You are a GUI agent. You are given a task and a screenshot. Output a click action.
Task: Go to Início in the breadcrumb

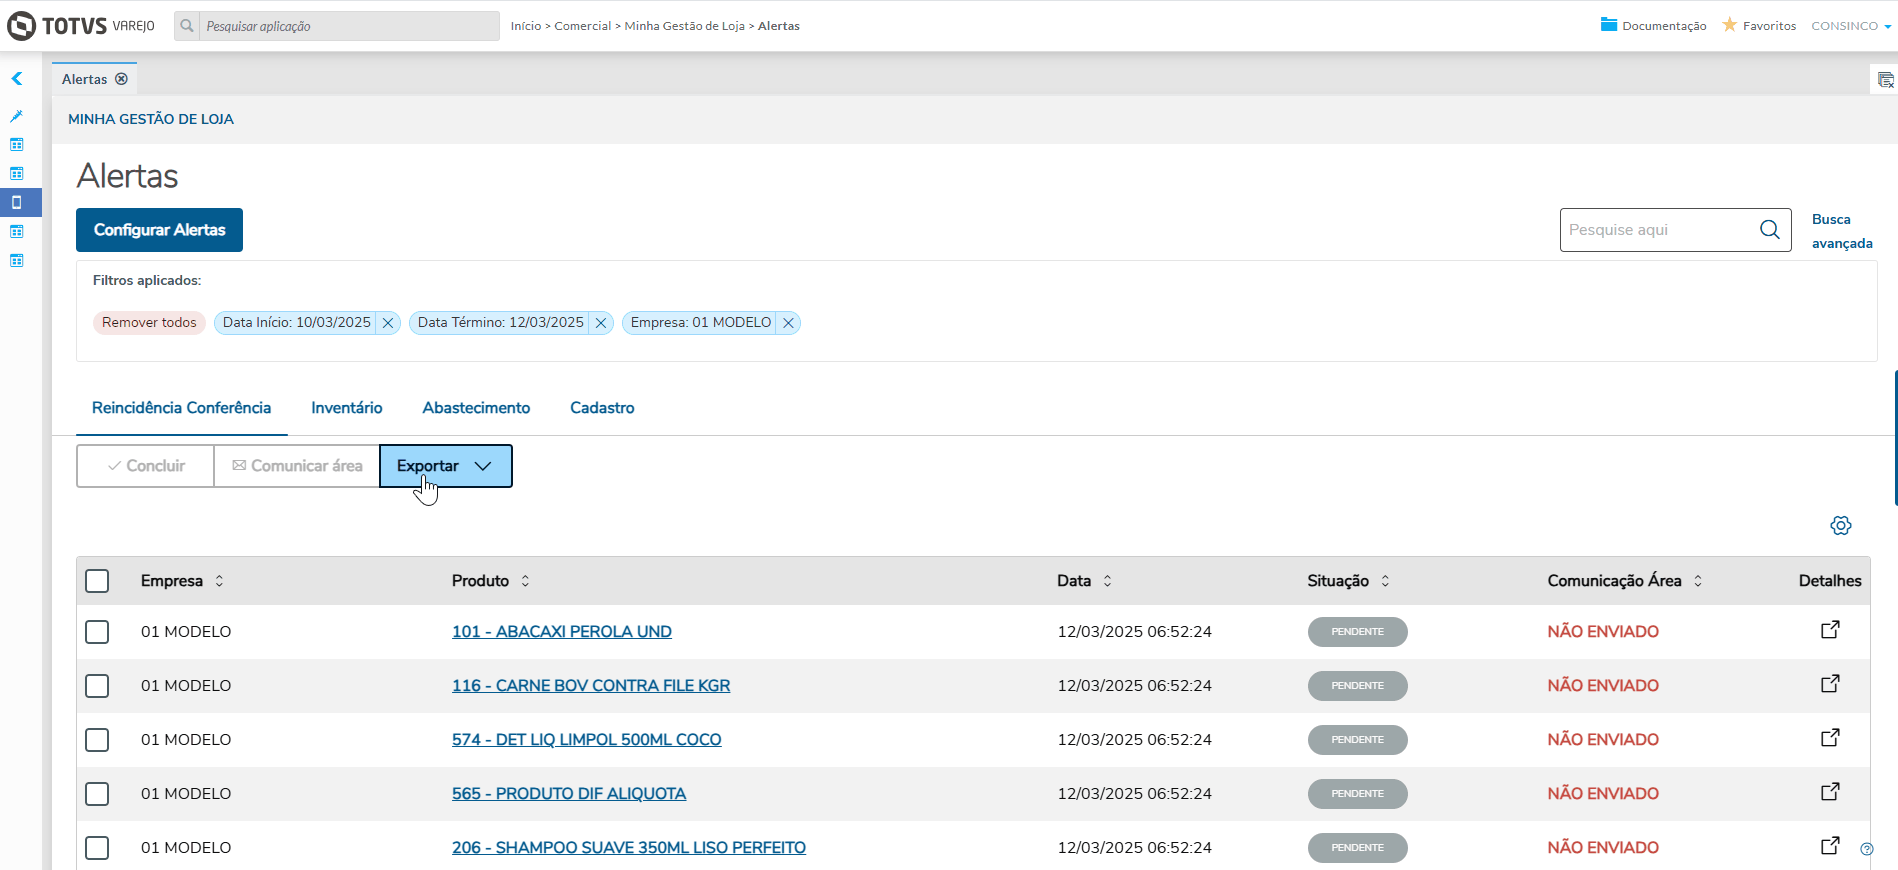point(526,26)
